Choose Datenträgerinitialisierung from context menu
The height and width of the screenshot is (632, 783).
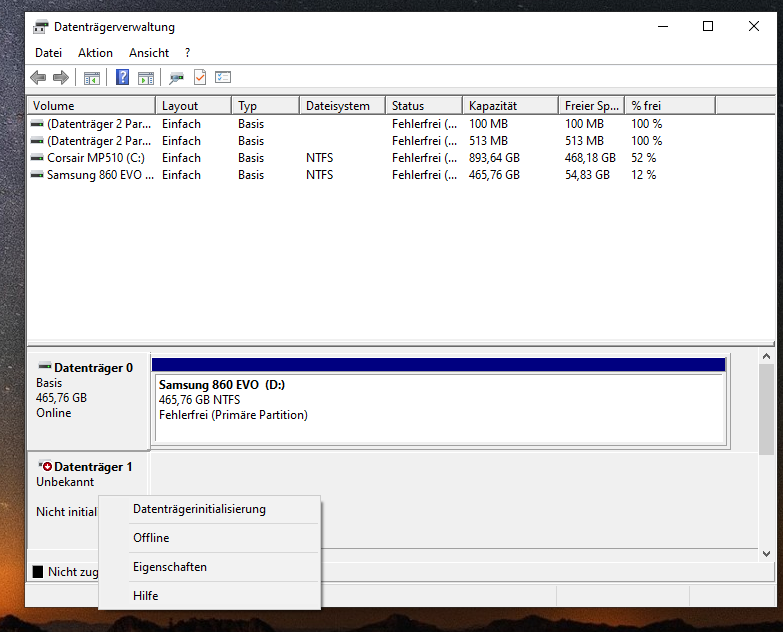pos(210,509)
